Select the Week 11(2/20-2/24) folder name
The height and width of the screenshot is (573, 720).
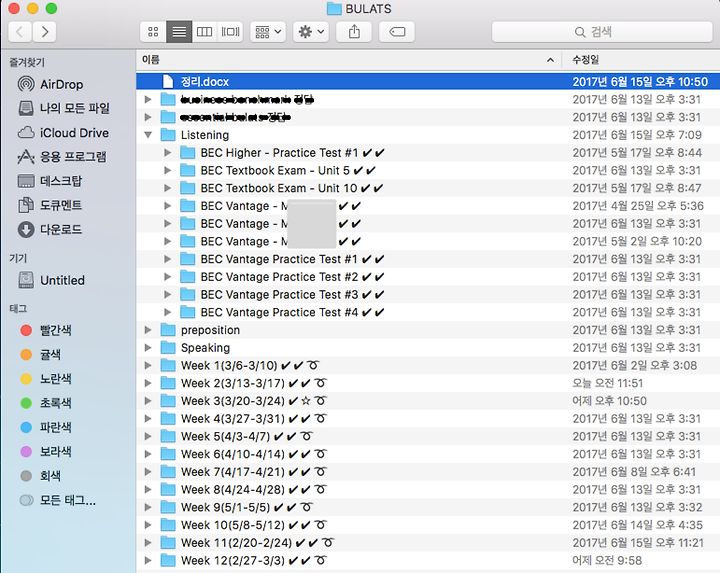pos(257,543)
